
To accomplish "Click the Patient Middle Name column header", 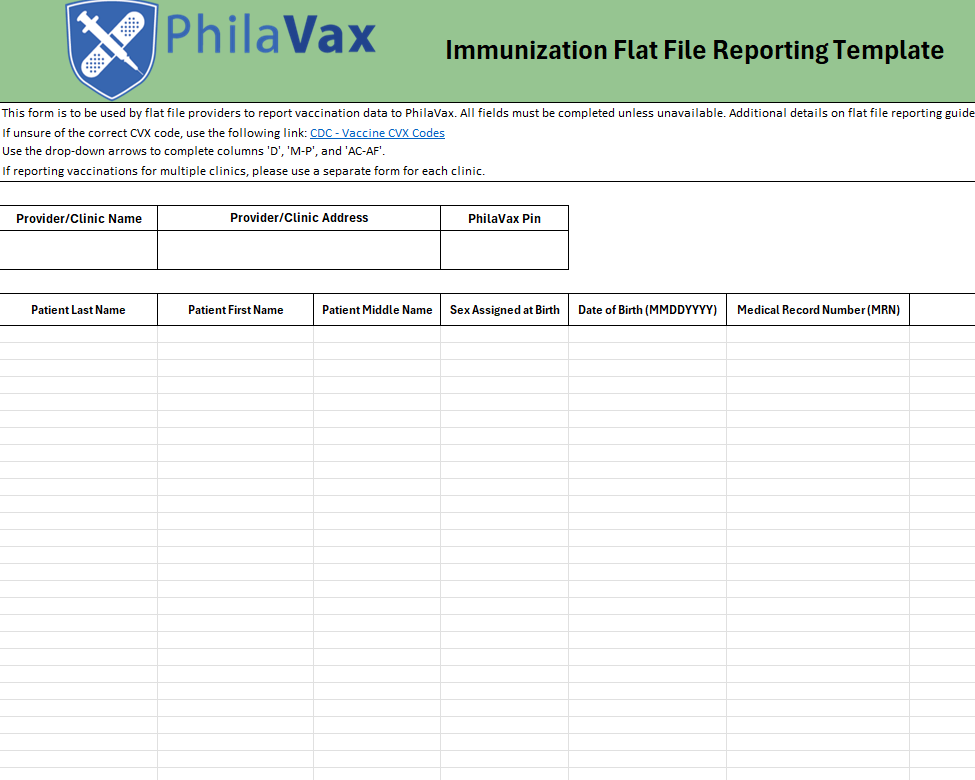I will pyautogui.click(x=377, y=310).
